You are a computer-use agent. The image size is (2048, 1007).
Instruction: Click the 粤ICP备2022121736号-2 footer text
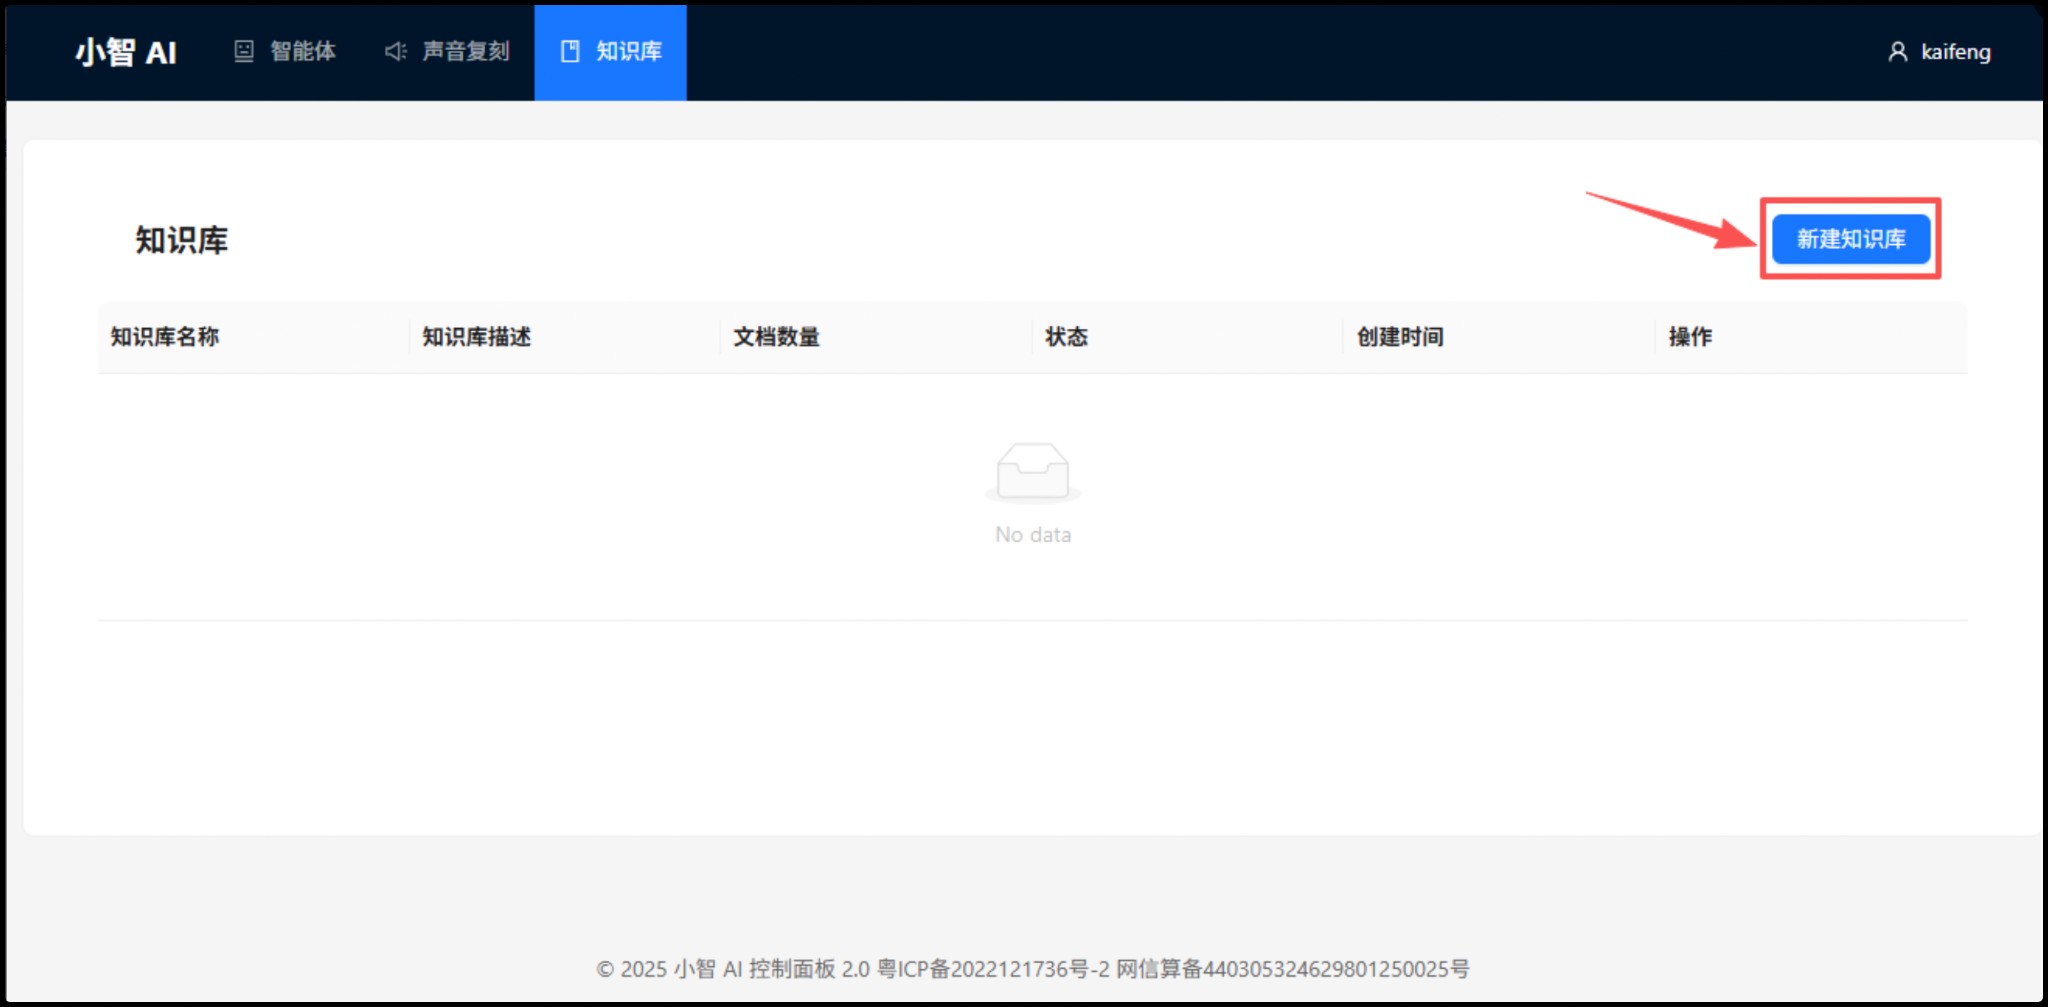click(993, 969)
